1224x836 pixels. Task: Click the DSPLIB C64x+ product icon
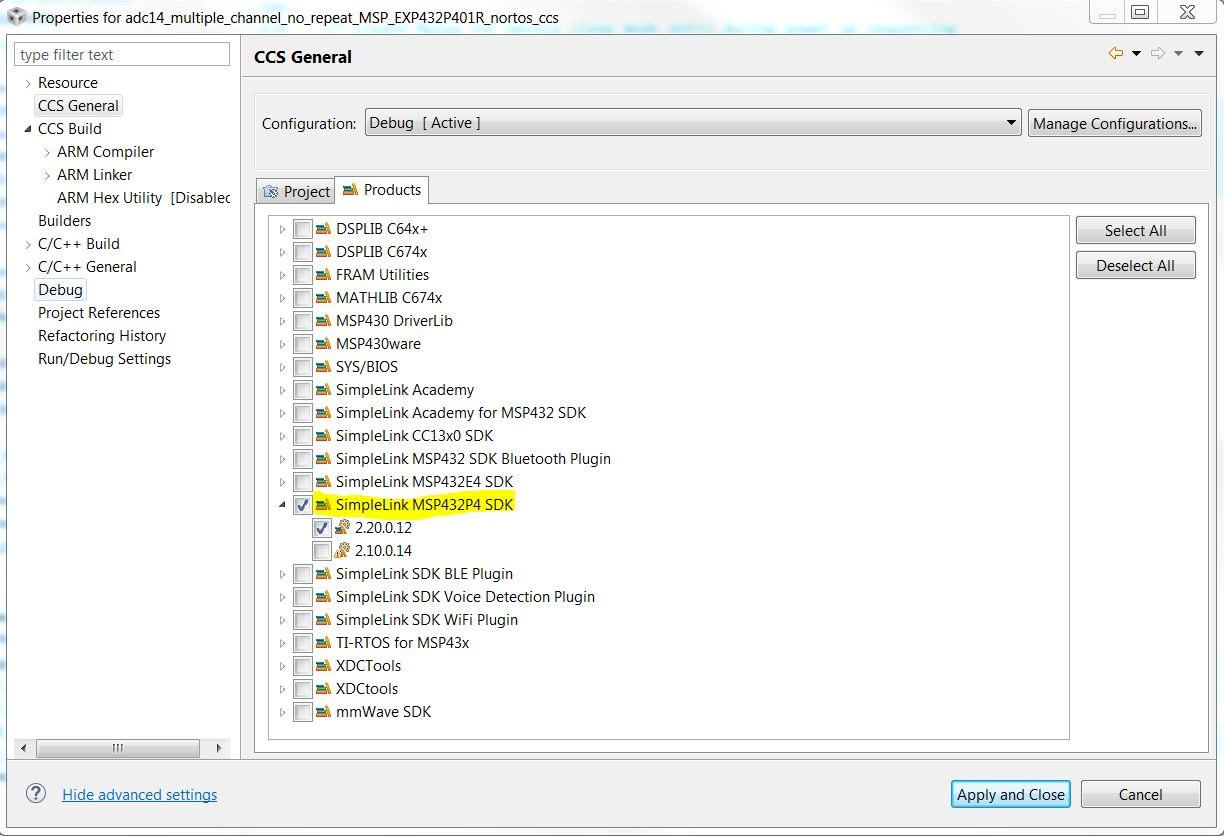click(323, 229)
